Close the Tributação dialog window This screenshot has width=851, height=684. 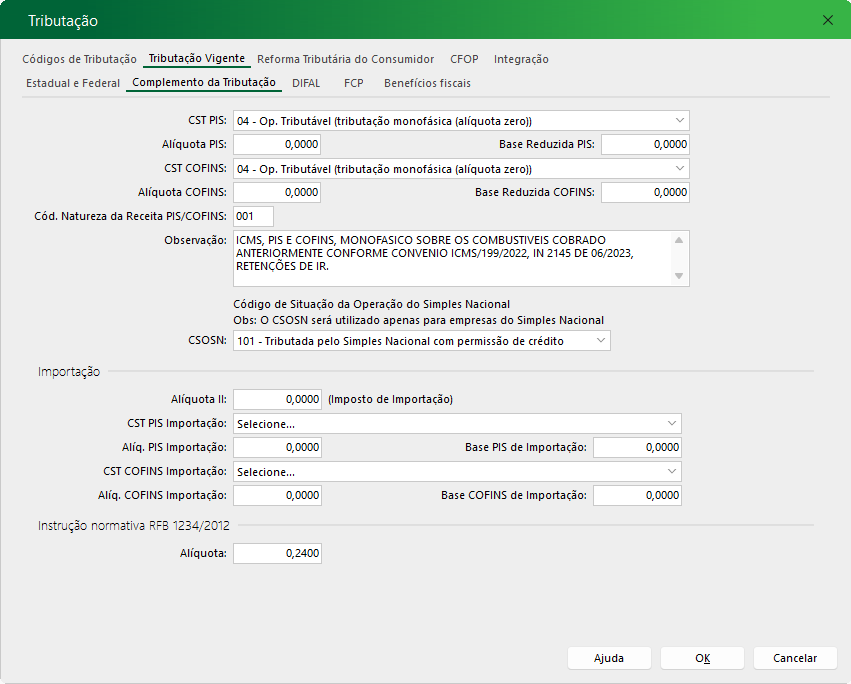pyautogui.click(x=827, y=20)
